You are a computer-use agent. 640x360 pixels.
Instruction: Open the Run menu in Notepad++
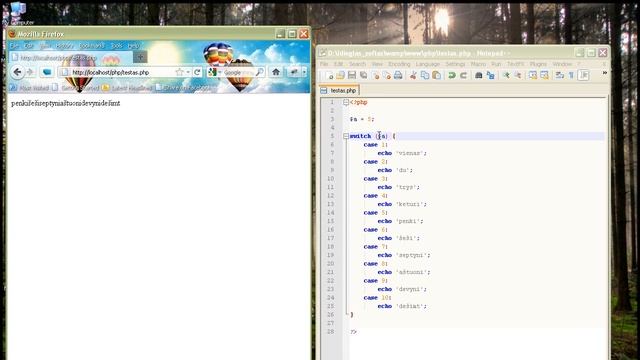[x=496, y=64]
